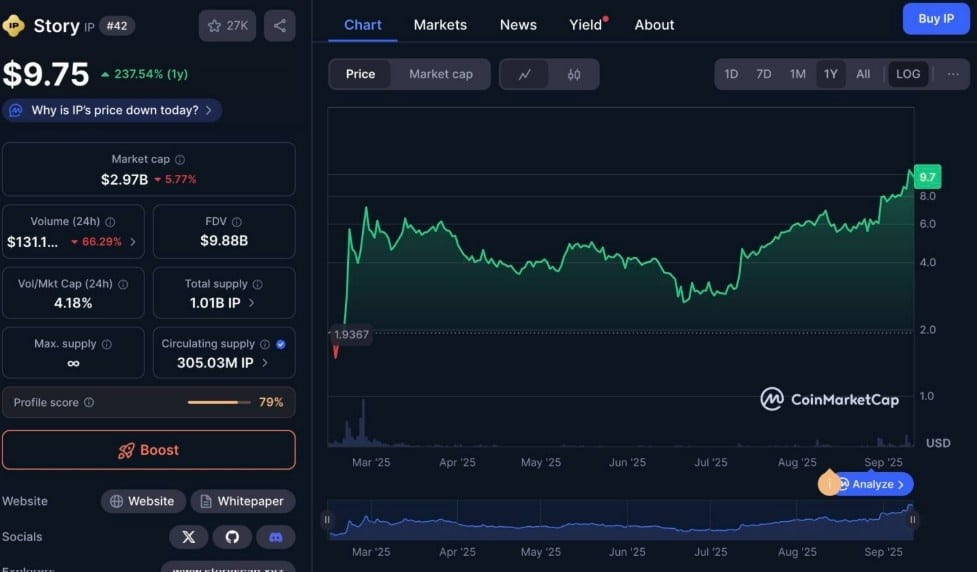This screenshot has width=977, height=572.
Task: Click the mini overview chart navigator
Action: point(620,519)
